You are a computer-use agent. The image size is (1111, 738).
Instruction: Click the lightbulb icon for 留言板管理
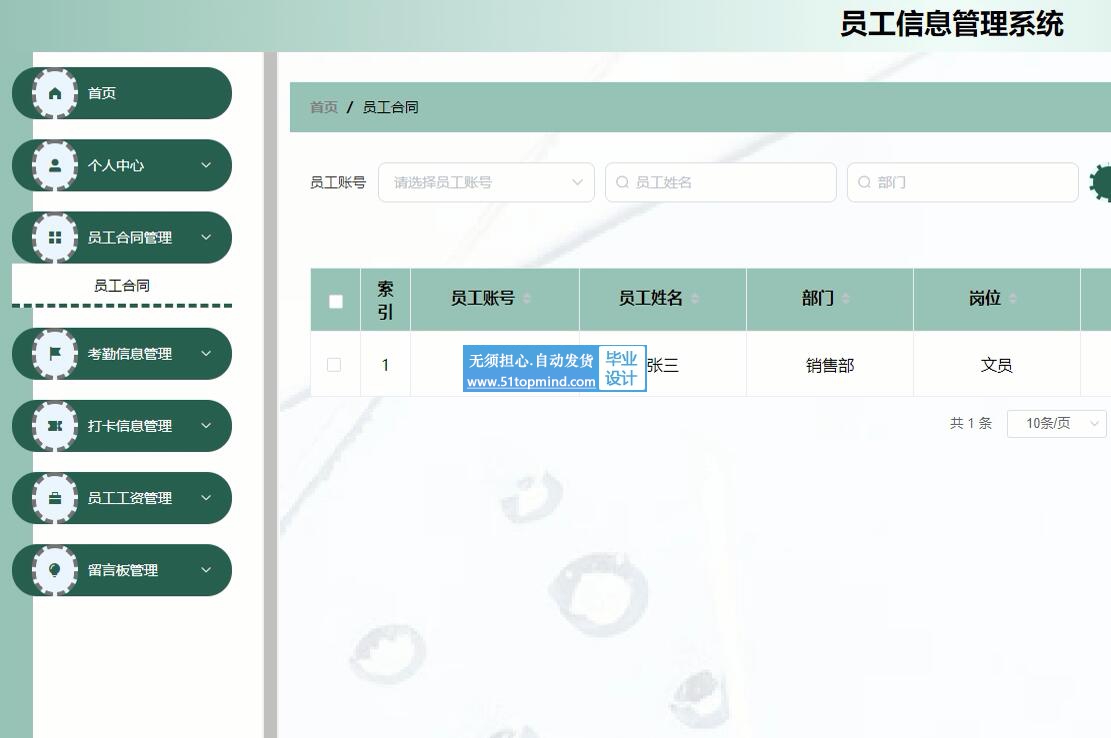[x=55, y=570]
